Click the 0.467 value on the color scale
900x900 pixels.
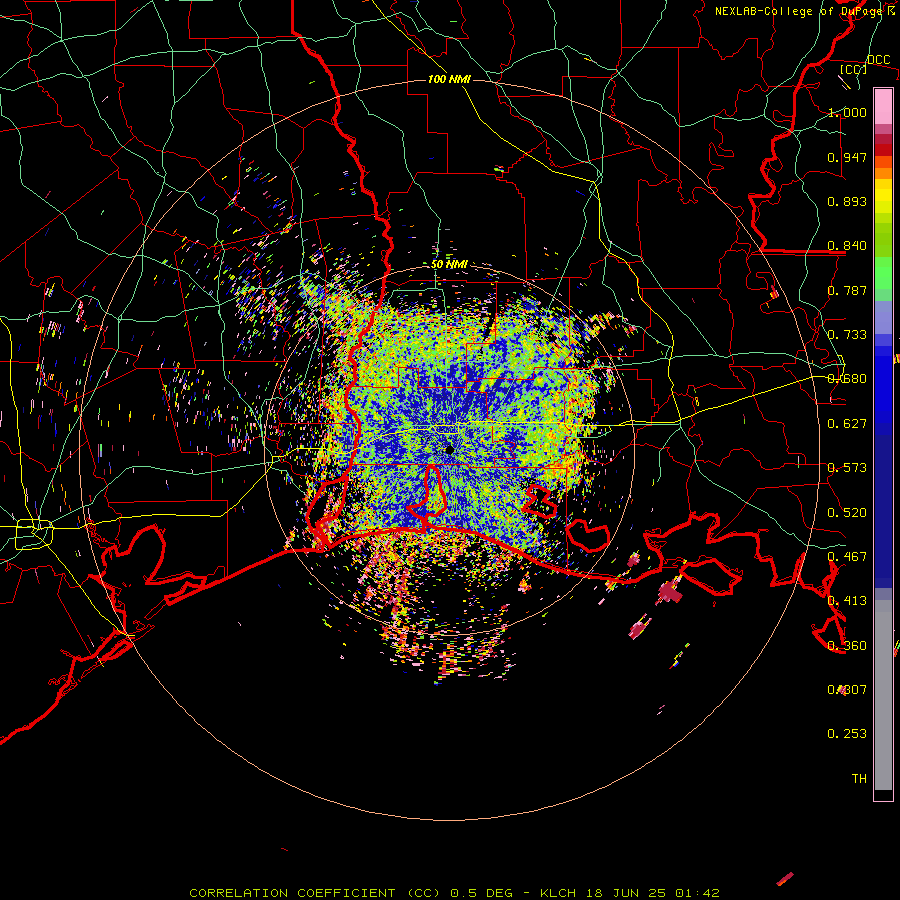[847, 557]
